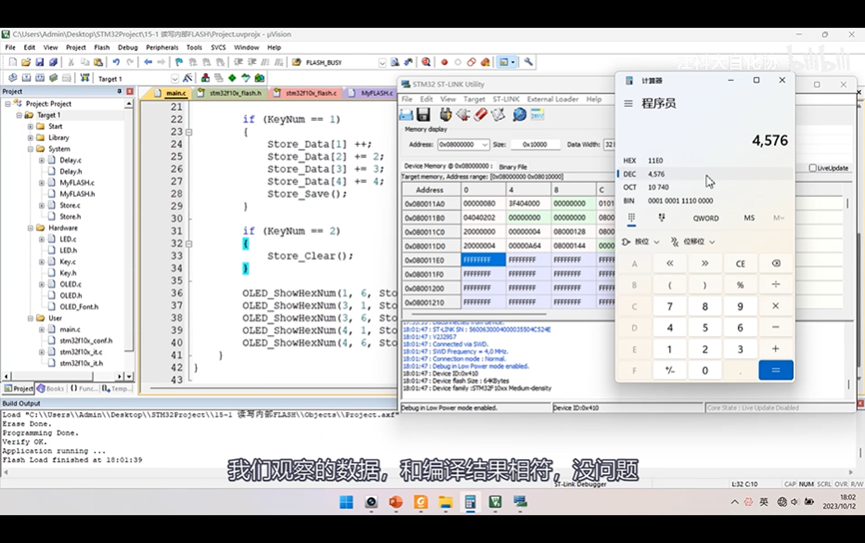Switch to stm32f10x_flash.h editor tab
The width and height of the screenshot is (865, 543).
point(230,93)
